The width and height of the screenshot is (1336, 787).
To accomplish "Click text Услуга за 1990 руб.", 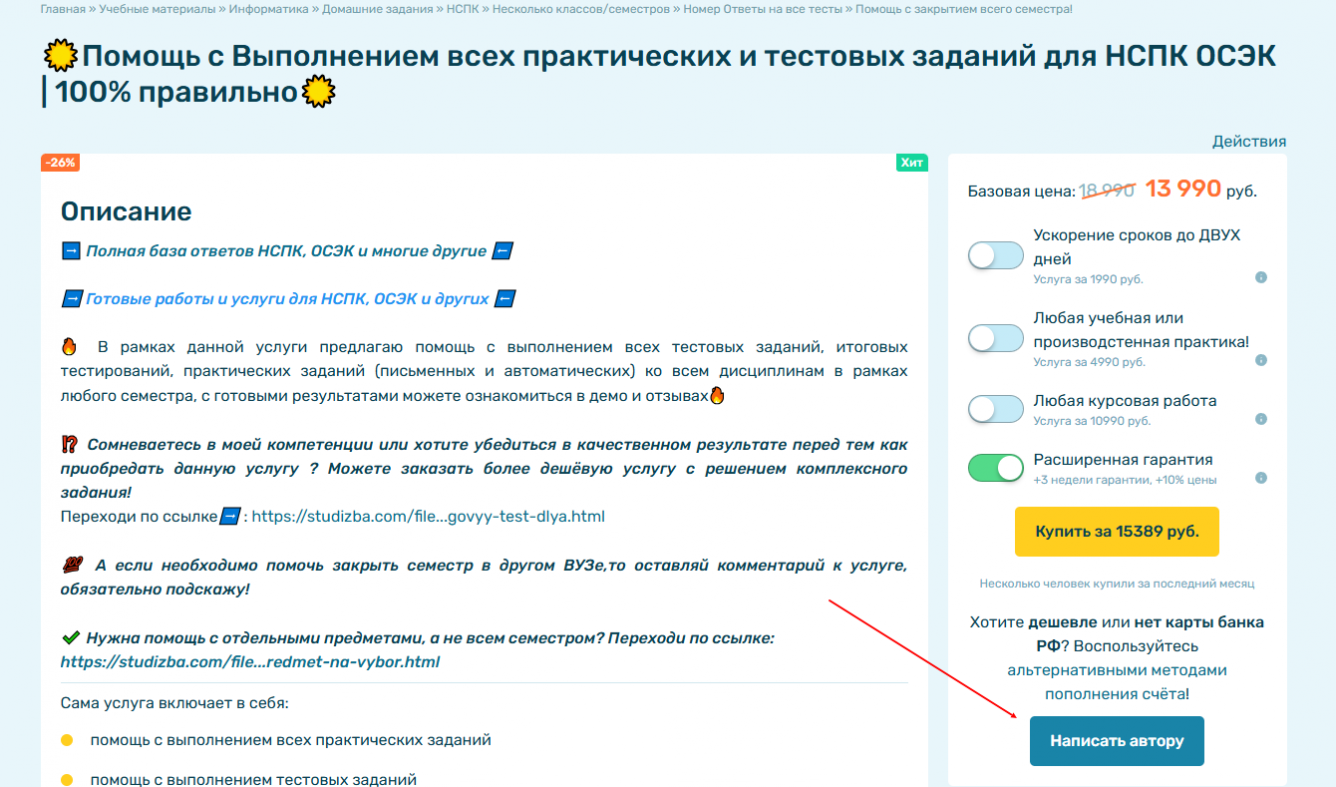I will (x=1088, y=280).
